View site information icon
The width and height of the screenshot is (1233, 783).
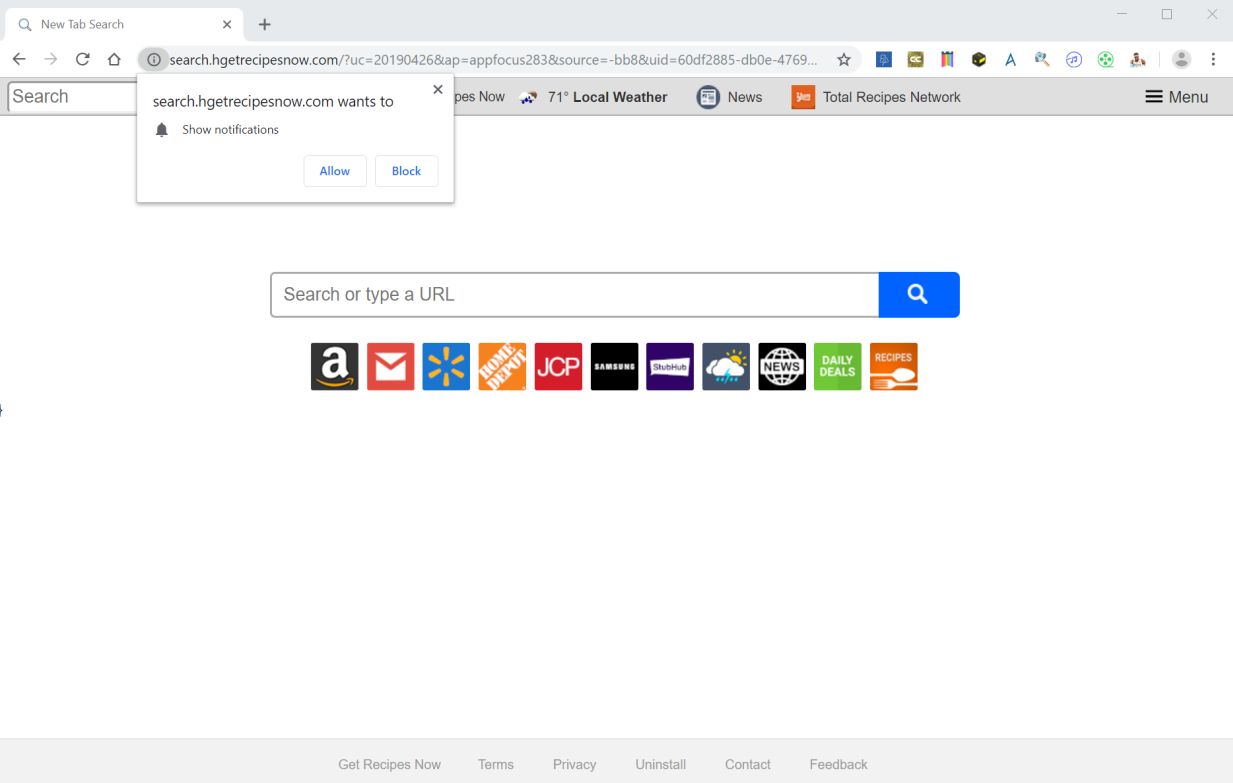point(153,59)
